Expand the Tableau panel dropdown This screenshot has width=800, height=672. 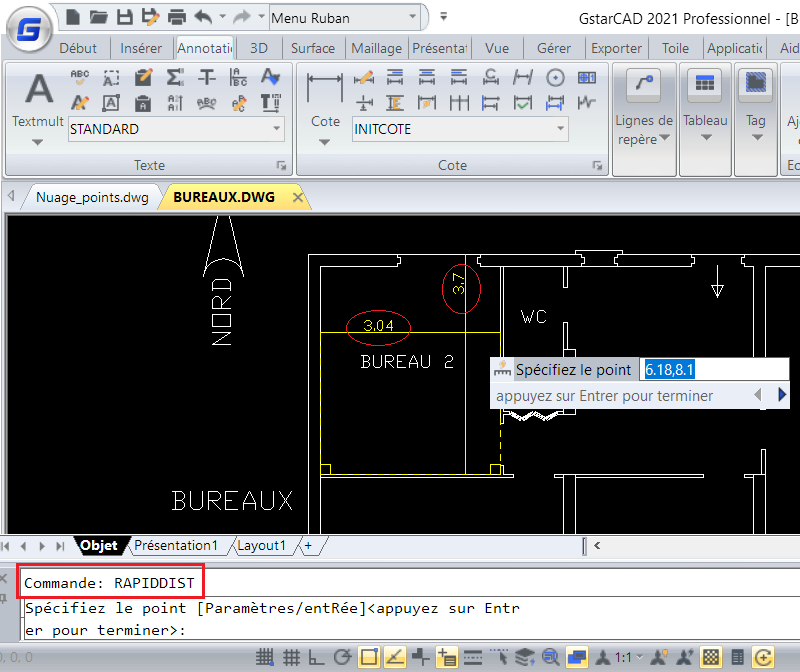click(706, 138)
